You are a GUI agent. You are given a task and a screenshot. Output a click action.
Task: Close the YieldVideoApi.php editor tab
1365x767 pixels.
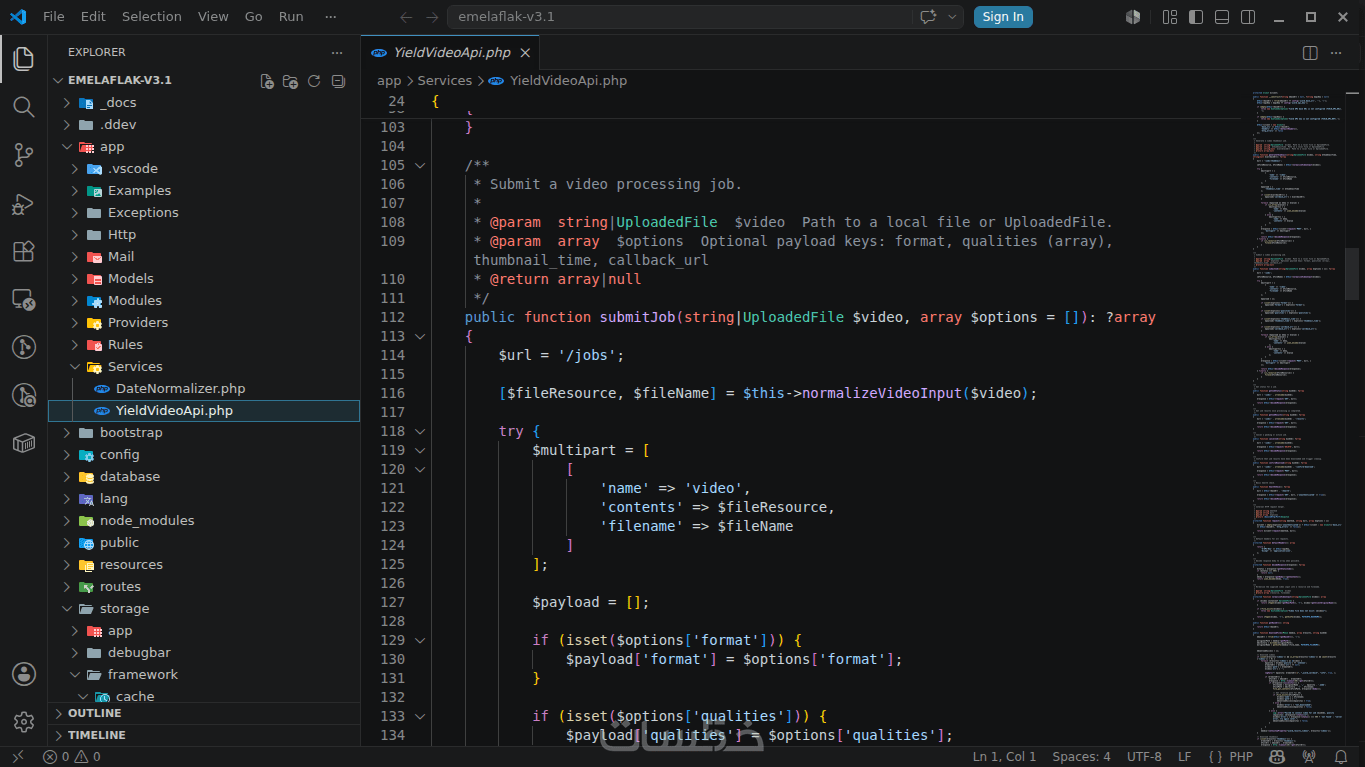[x=525, y=53]
